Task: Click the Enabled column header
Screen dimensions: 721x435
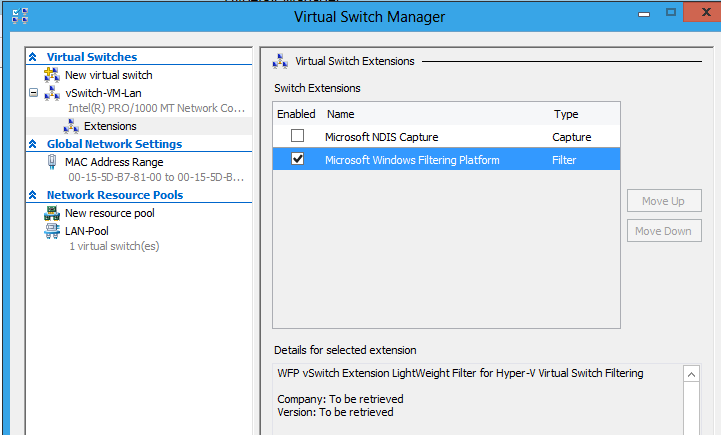Action: pyautogui.click(x=296, y=114)
